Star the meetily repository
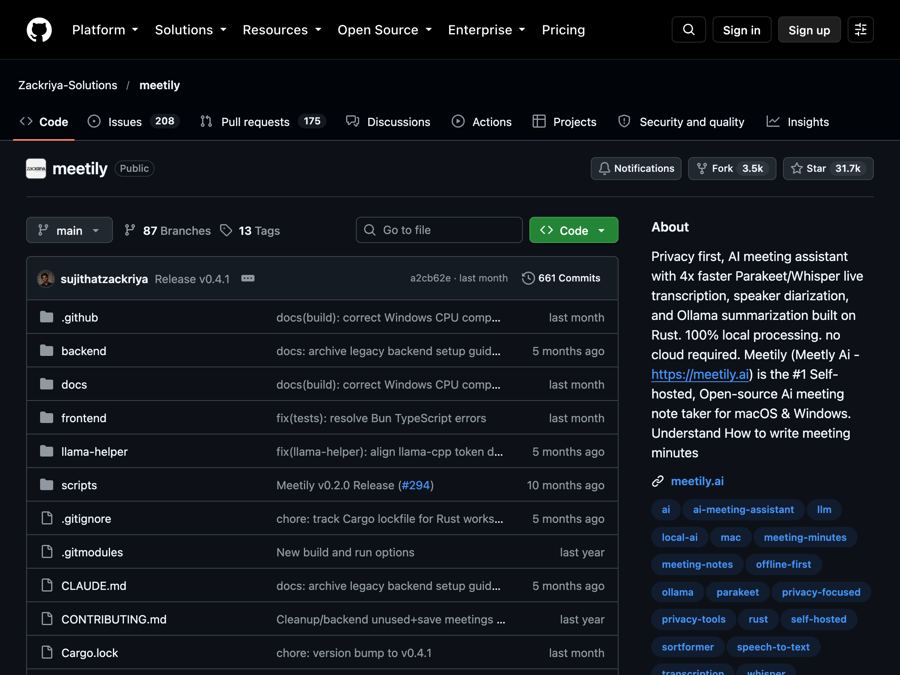The image size is (900, 675). (x=828, y=169)
